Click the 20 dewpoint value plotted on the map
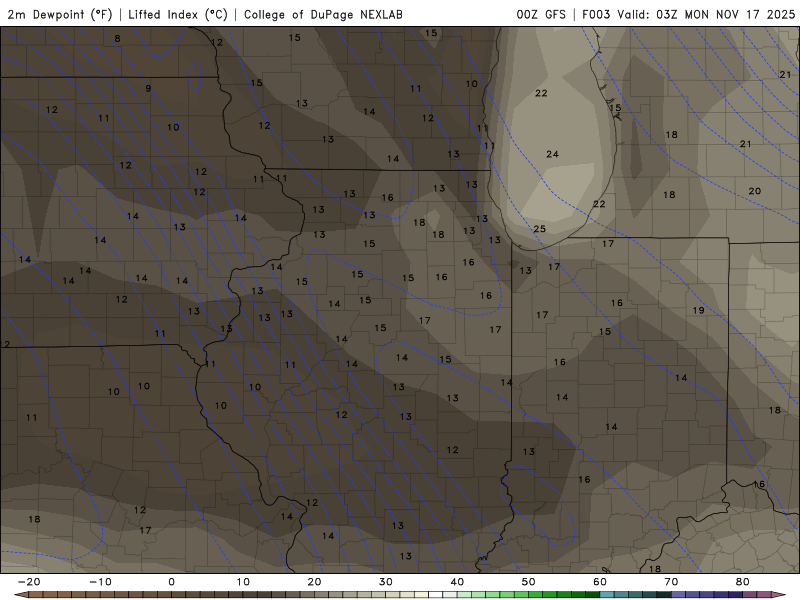This screenshot has width=800, height=600. tap(755, 191)
